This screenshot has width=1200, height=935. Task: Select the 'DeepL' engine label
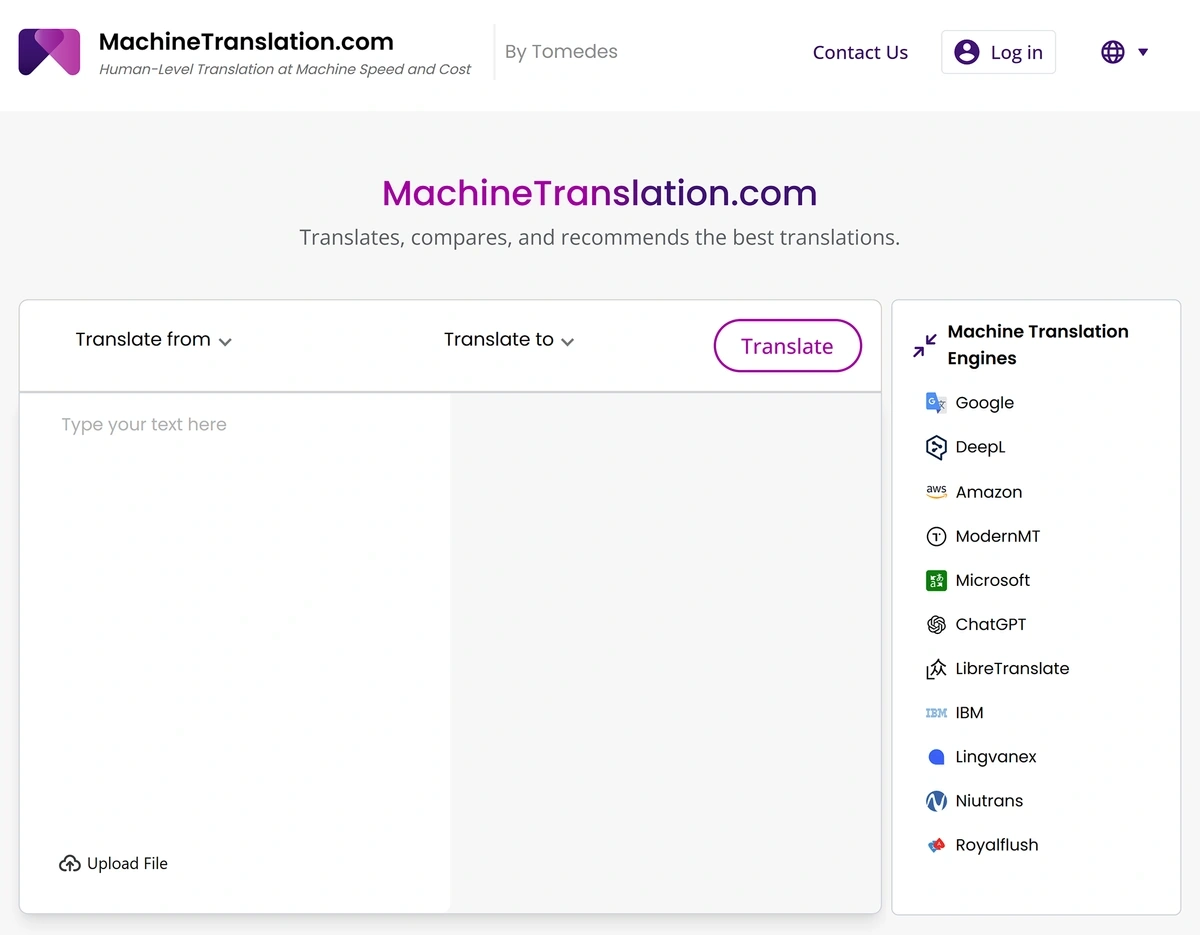coord(980,447)
